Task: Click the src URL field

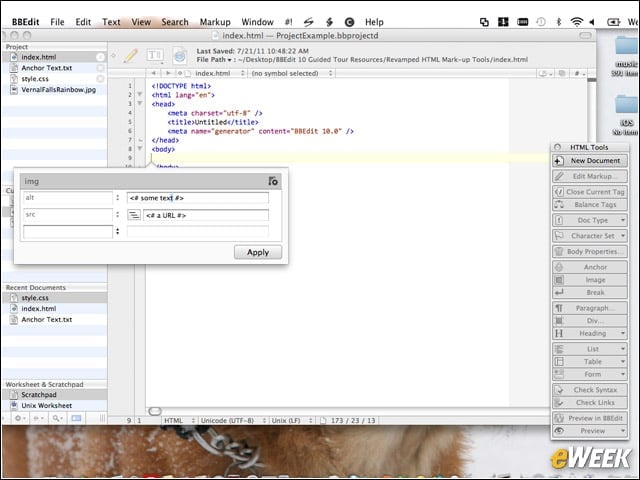Action: click(206, 215)
